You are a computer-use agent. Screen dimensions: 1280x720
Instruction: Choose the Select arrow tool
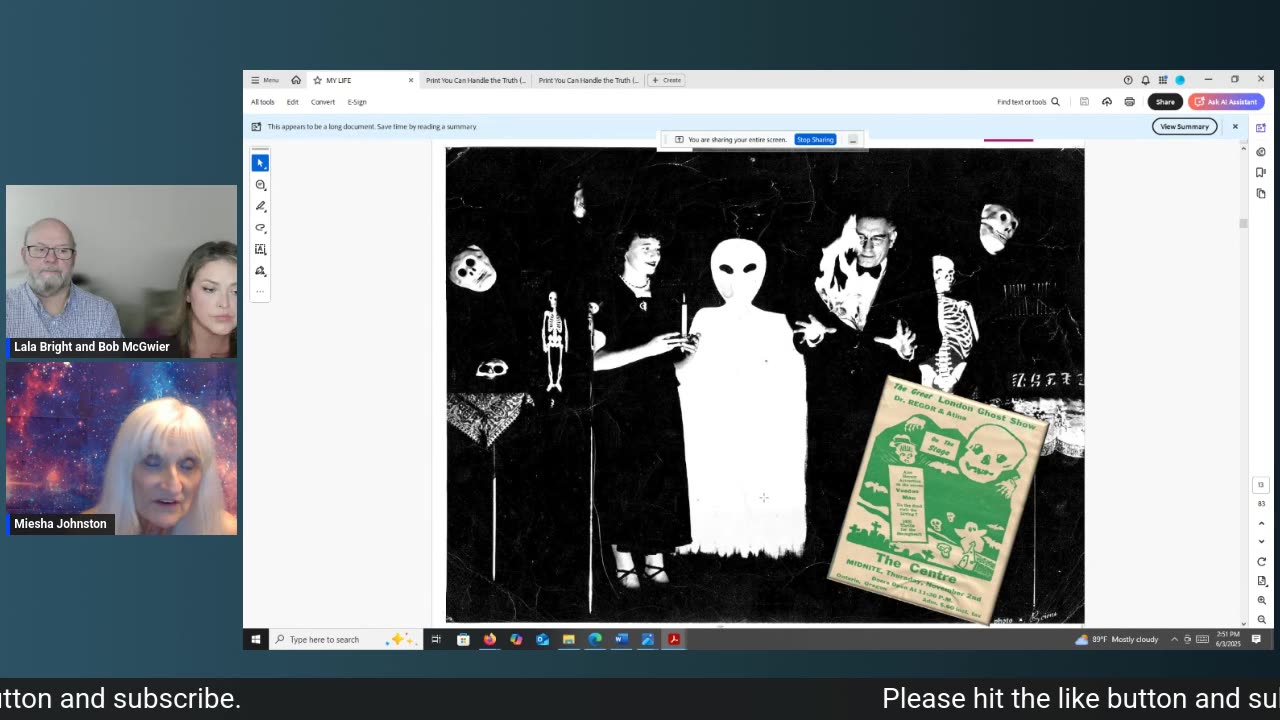(x=260, y=163)
